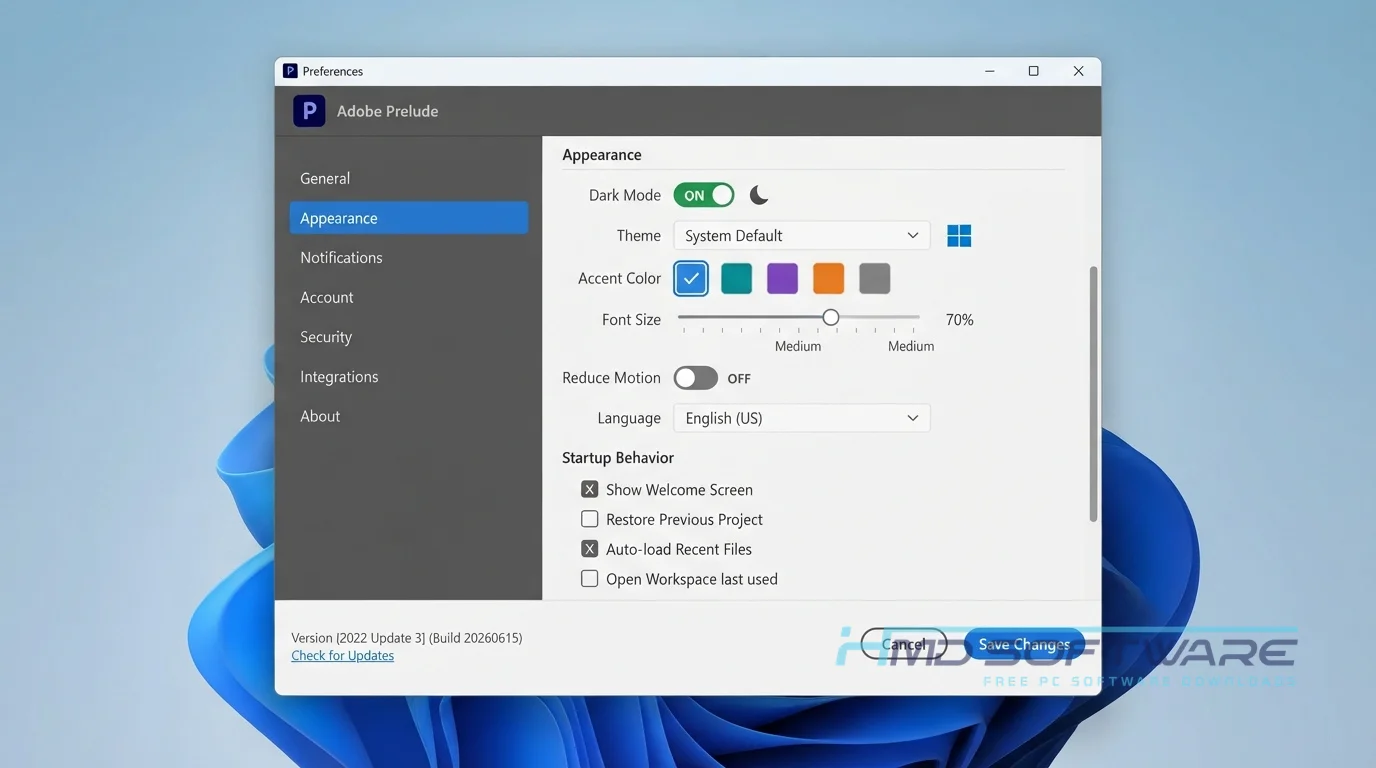The width and height of the screenshot is (1376, 768).
Task: Open the Language dropdown showing English (US)
Action: pos(802,418)
